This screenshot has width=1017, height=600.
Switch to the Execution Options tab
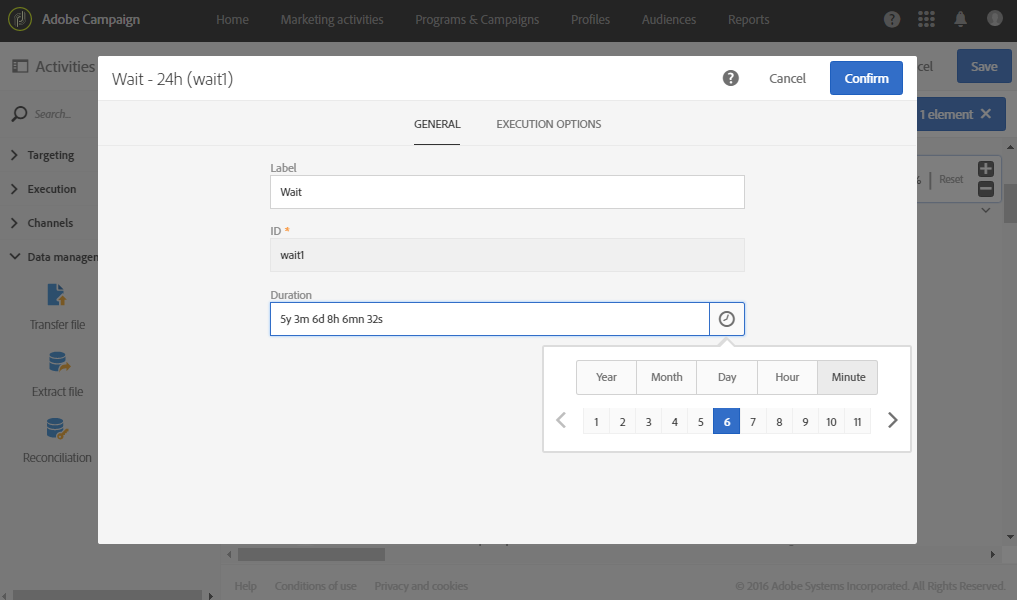pos(549,124)
